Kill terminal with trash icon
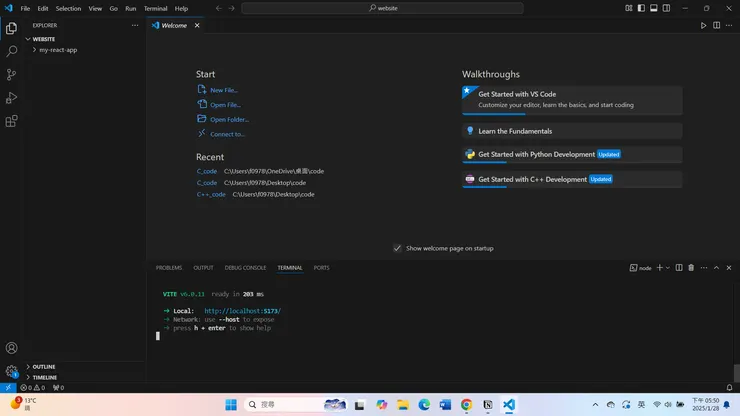The width and height of the screenshot is (740, 416). point(691,268)
